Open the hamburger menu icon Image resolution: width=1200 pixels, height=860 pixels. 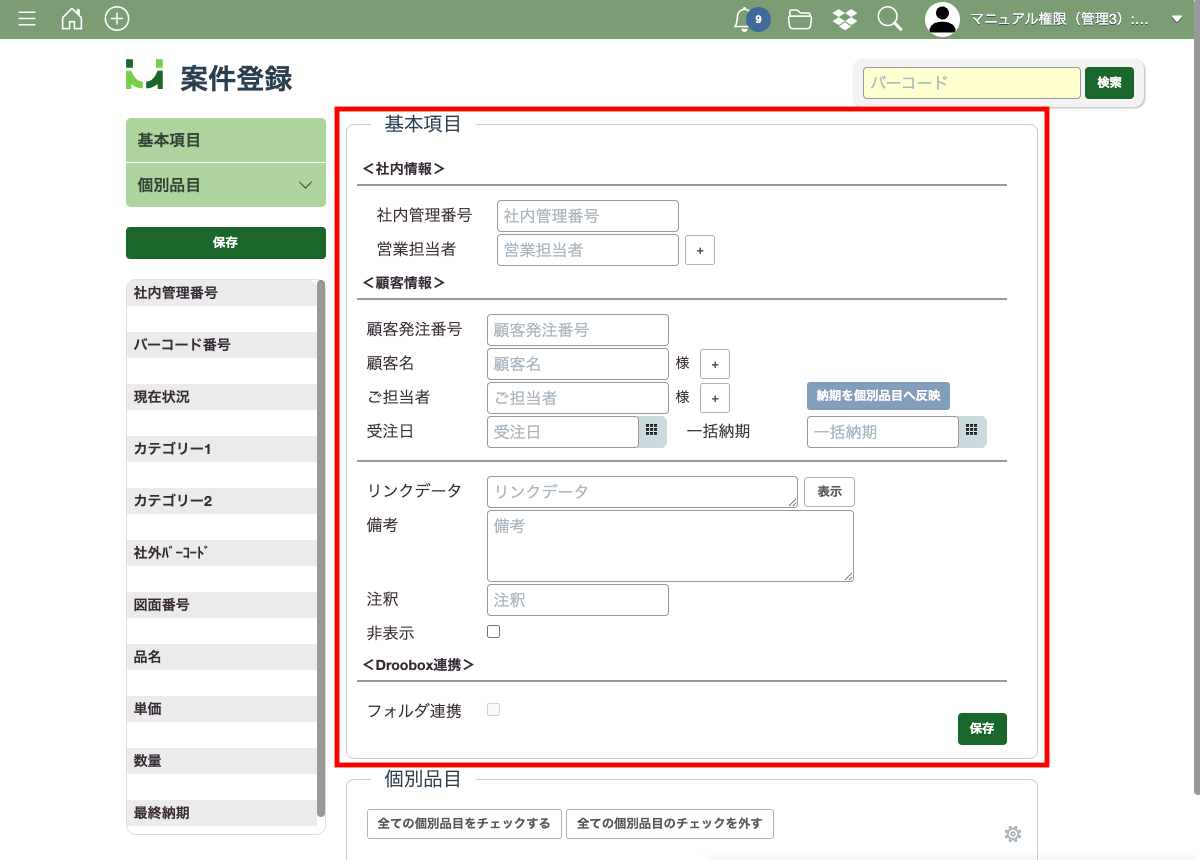(27, 19)
